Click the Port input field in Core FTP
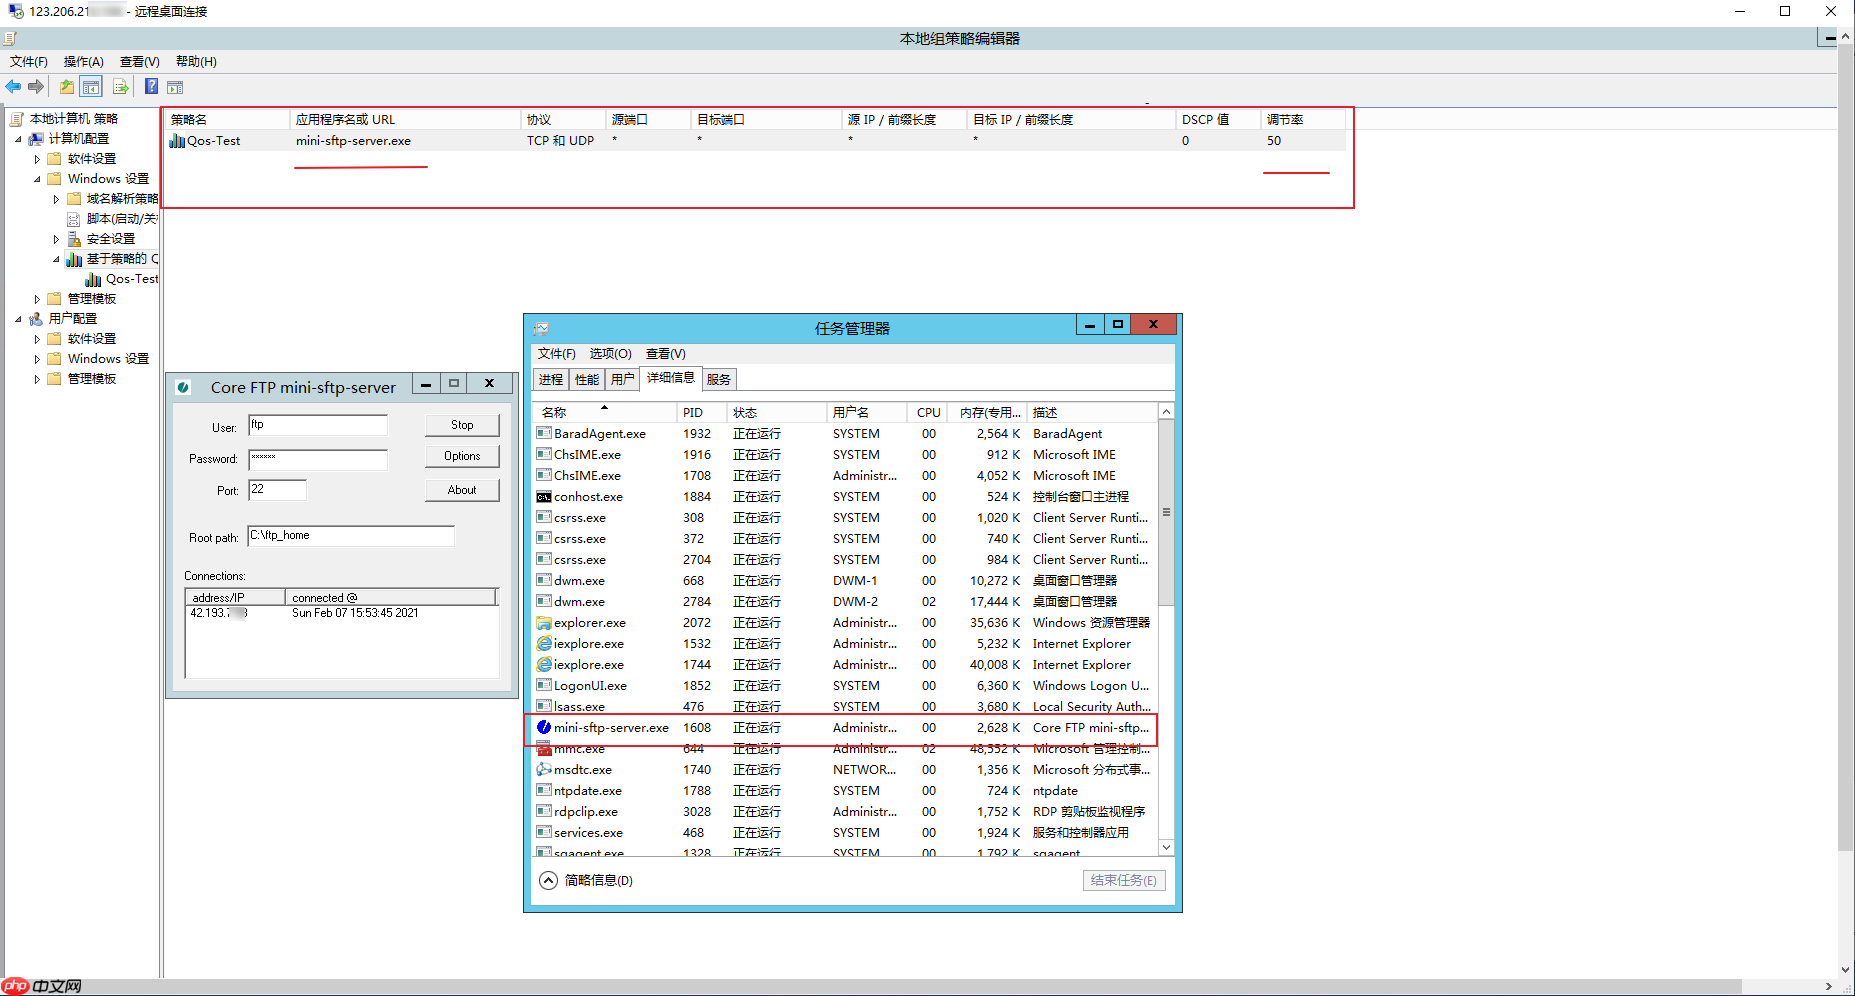Image resolution: width=1855 pixels, height=996 pixels. pyautogui.click(x=277, y=489)
